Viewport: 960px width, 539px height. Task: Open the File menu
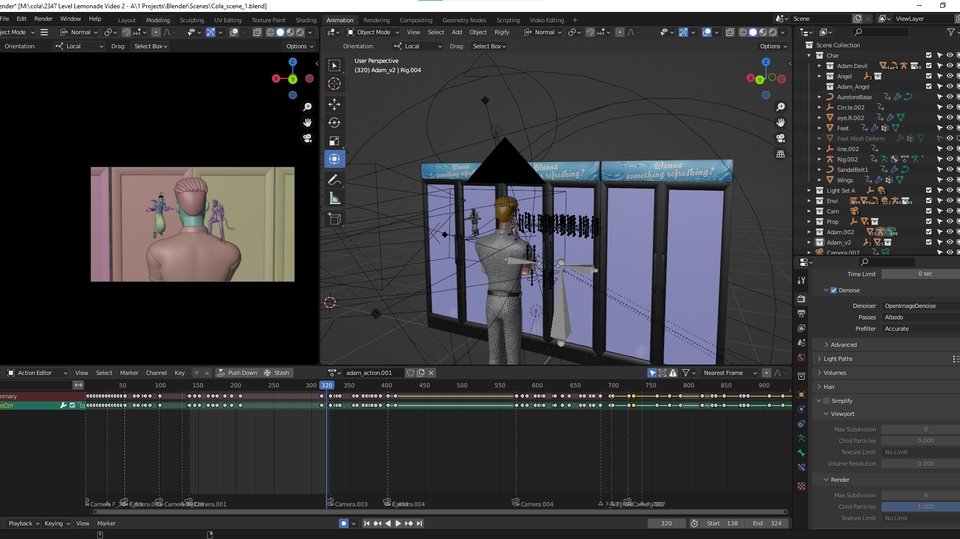(5, 19)
